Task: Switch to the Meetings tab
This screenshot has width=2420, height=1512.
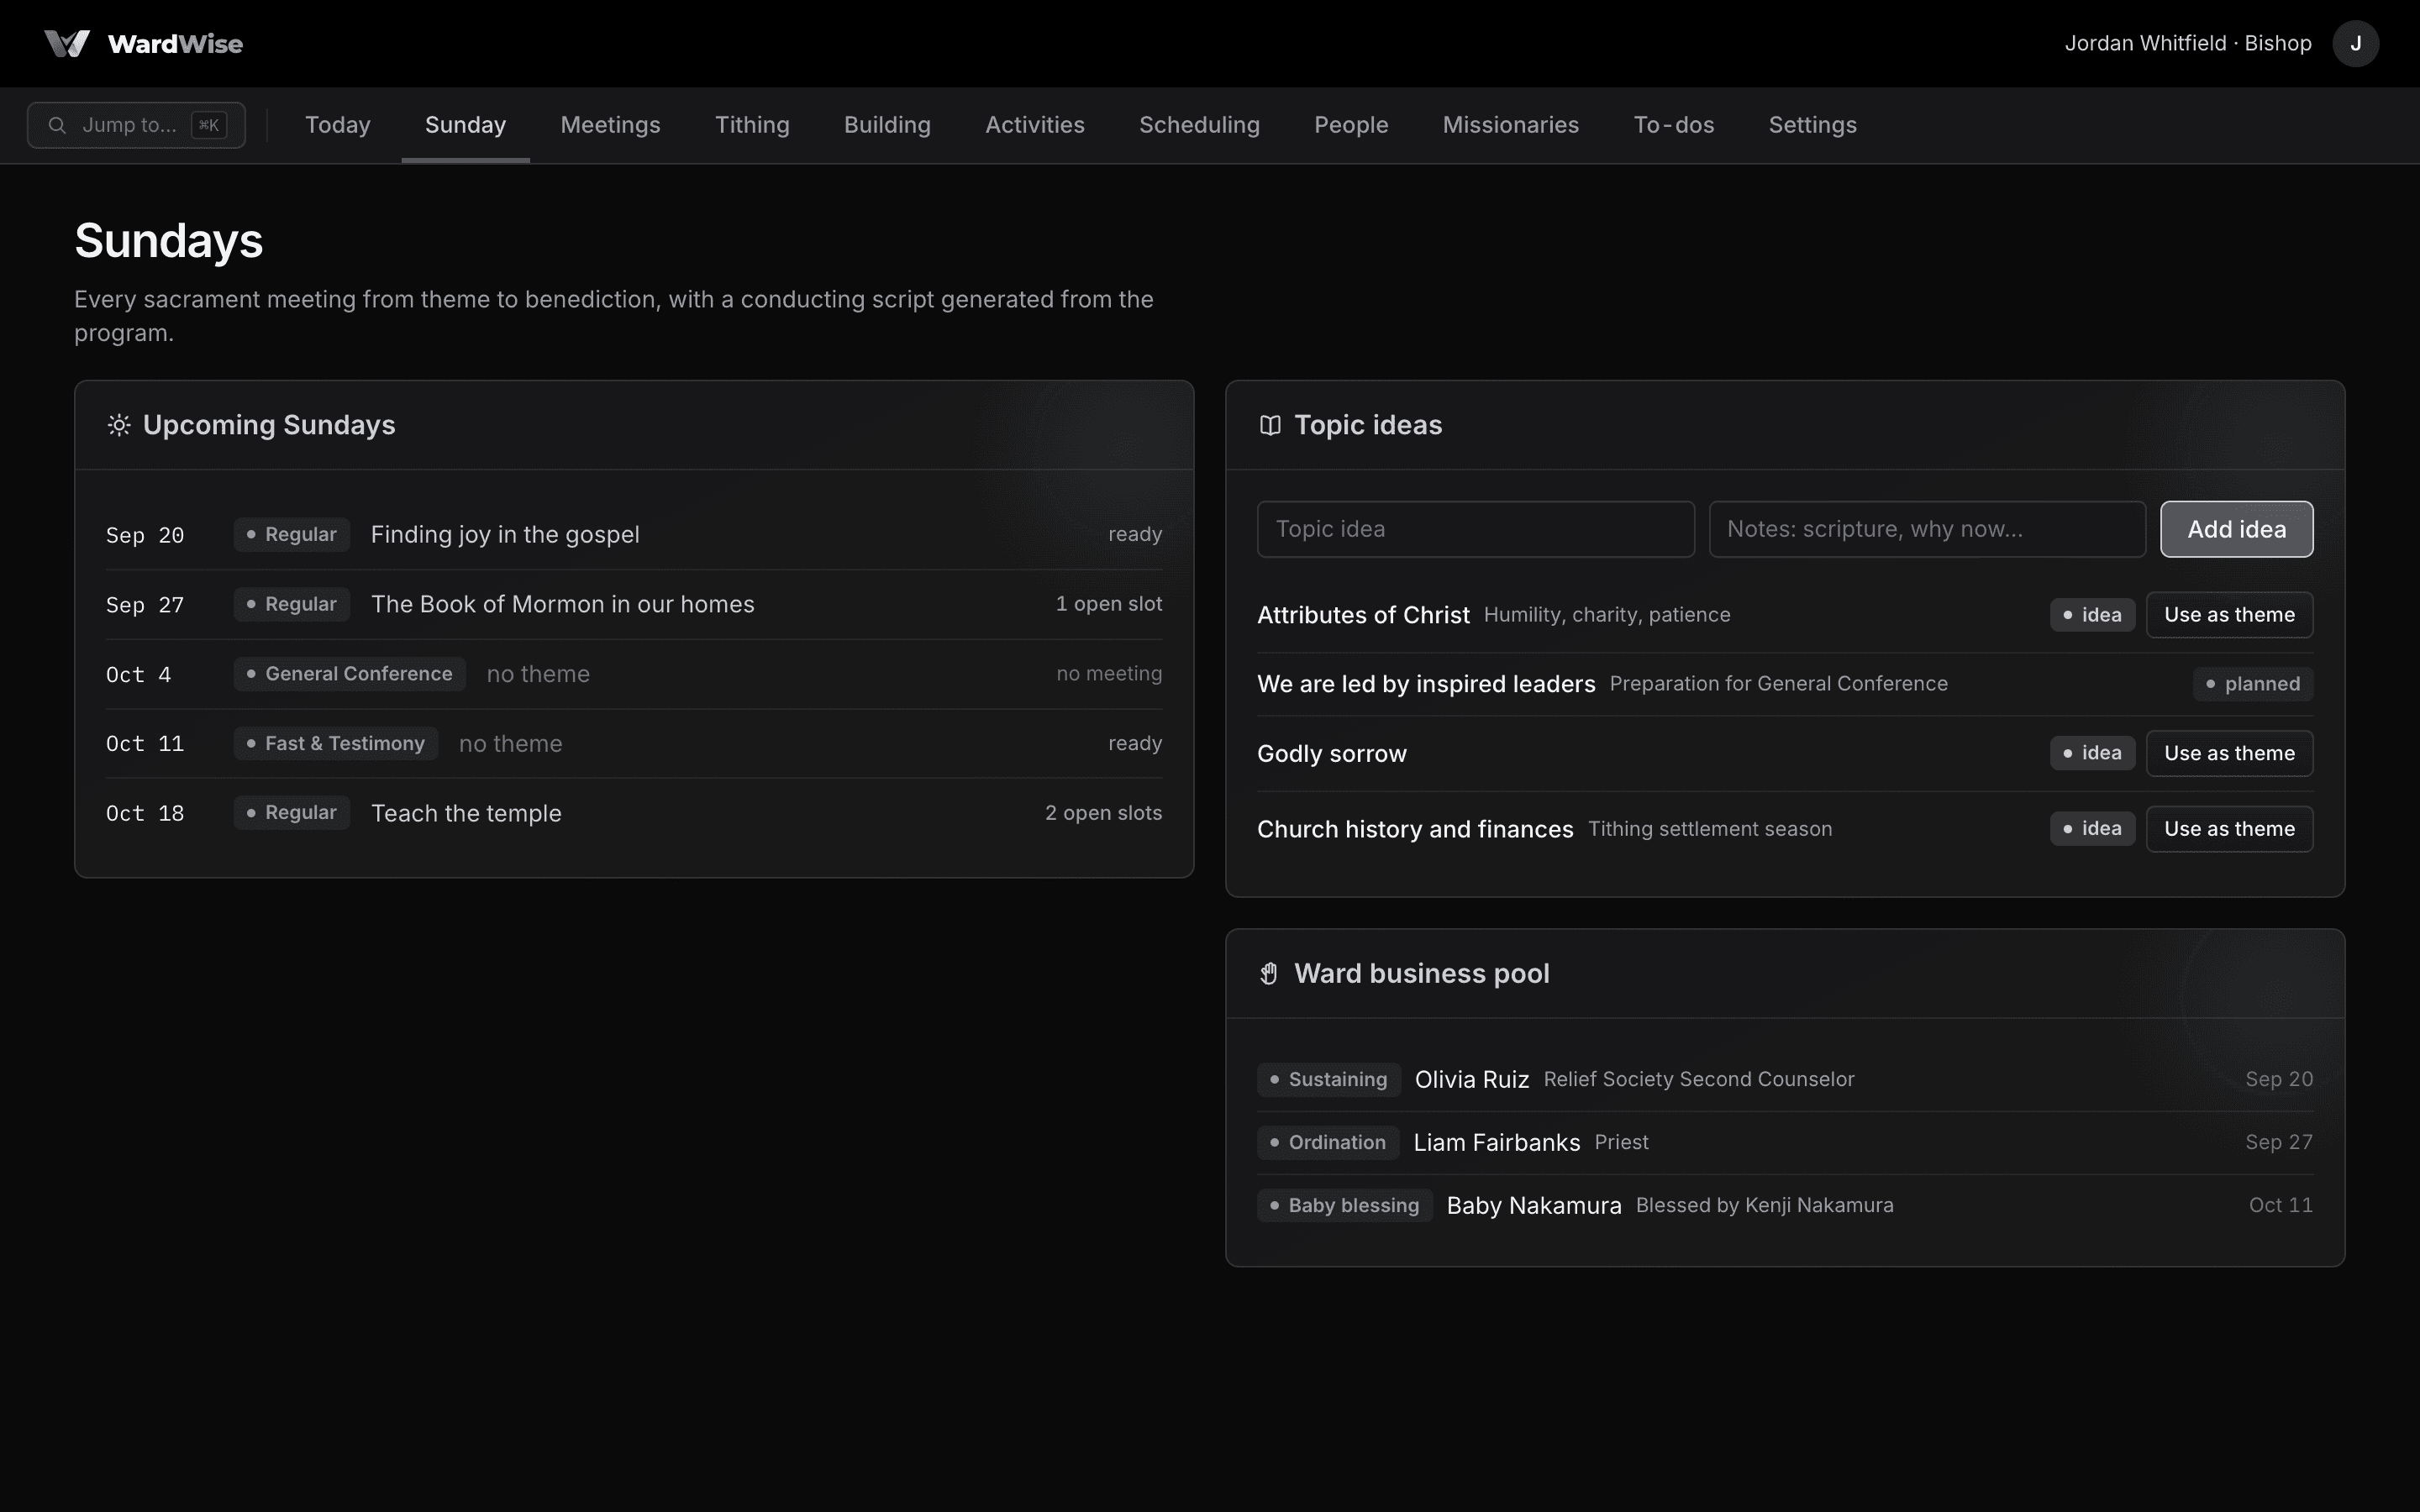Action: click(x=610, y=125)
